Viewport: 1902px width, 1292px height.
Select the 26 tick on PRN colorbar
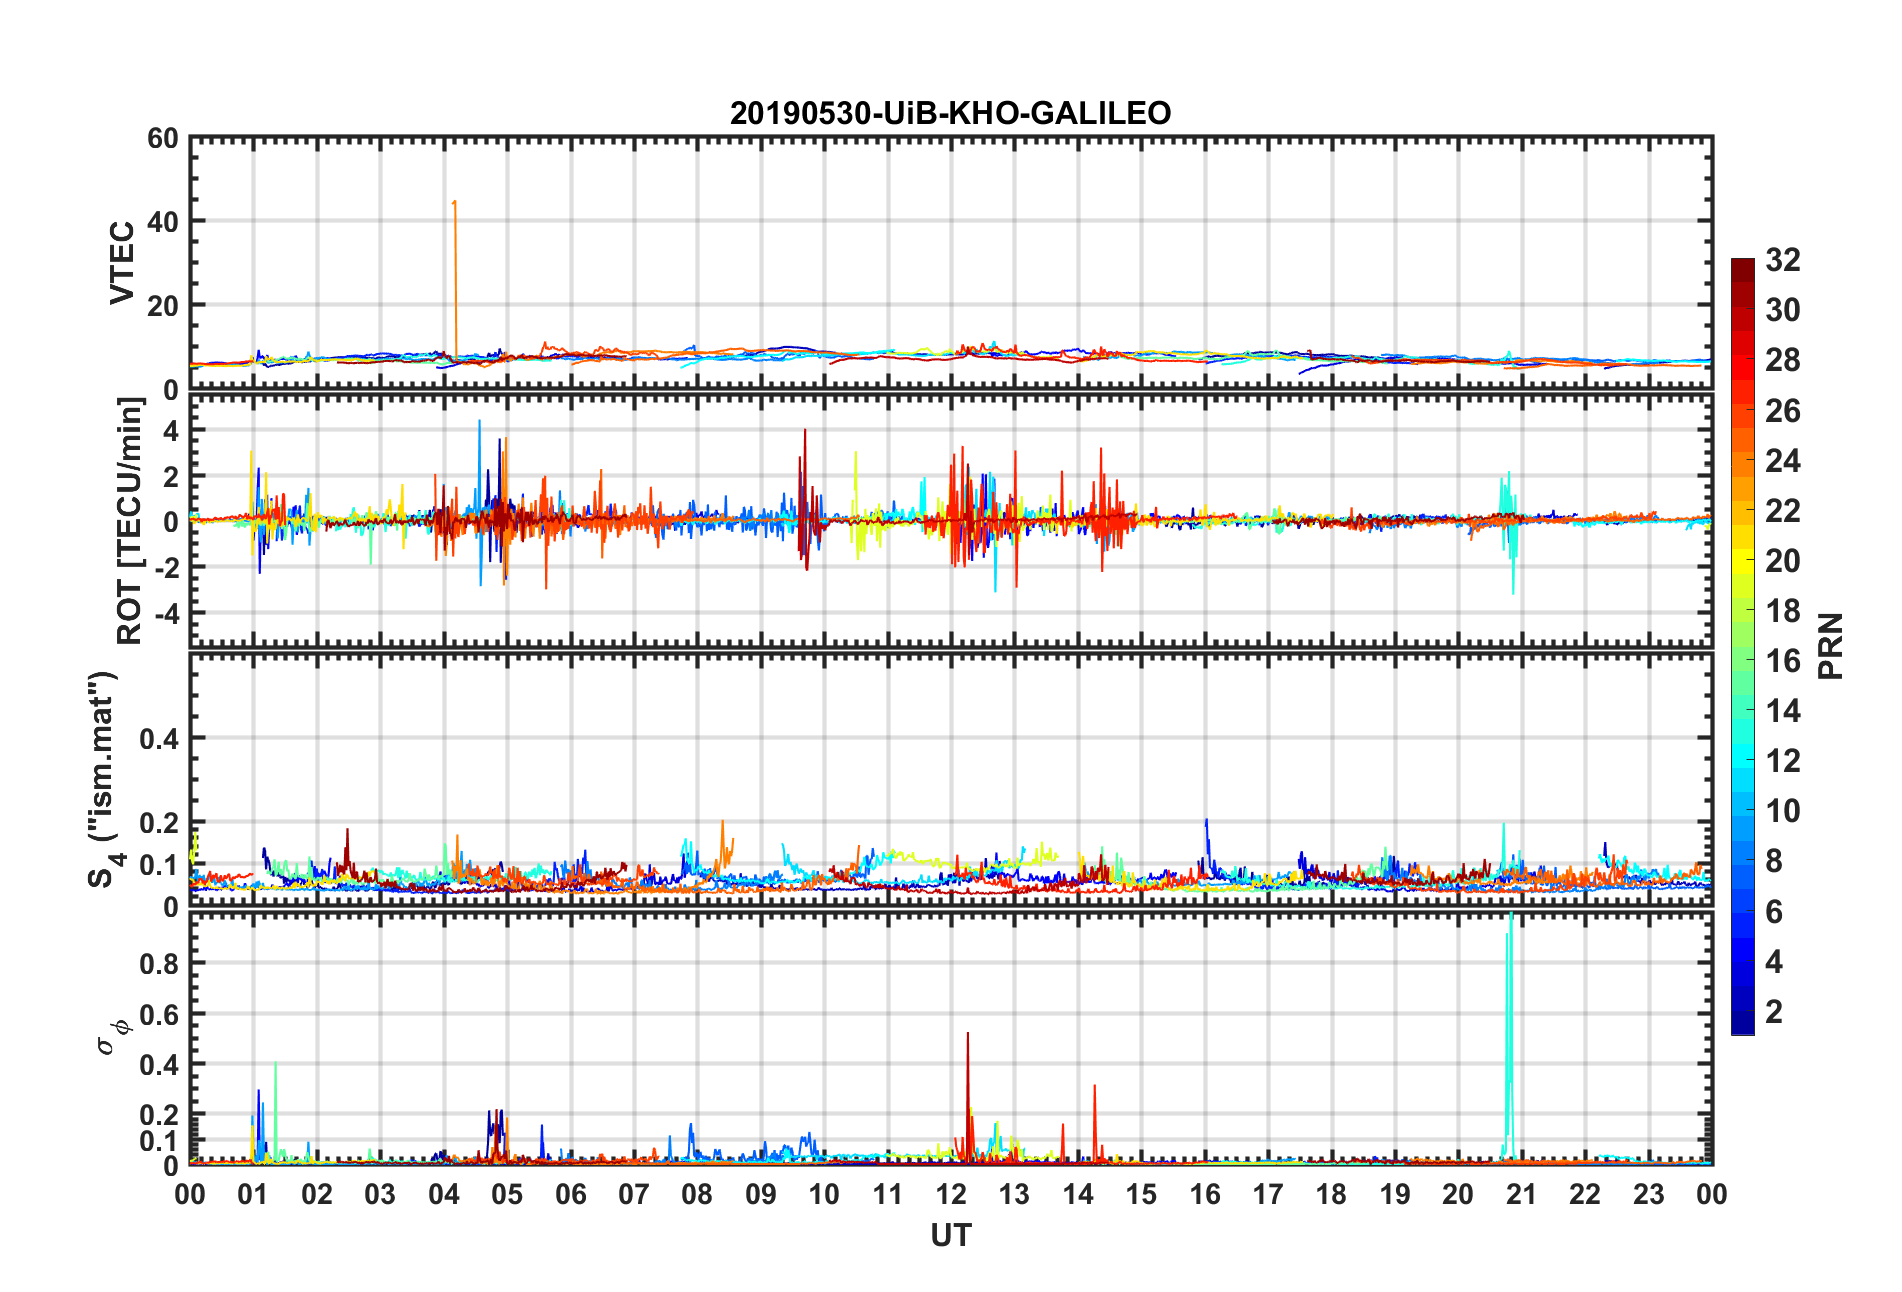pos(1783,410)
